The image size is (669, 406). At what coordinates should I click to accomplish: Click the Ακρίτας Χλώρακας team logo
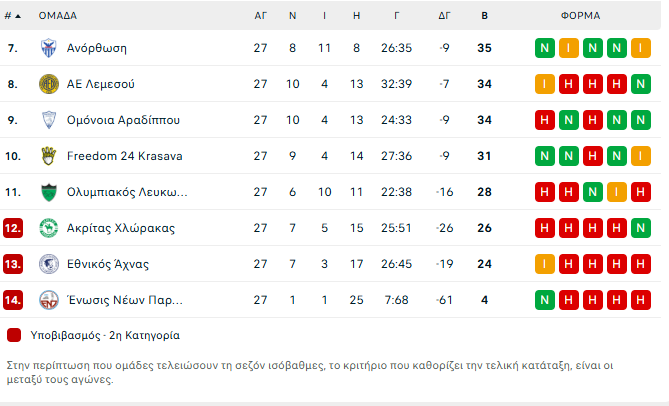click(x=48, y=228)
